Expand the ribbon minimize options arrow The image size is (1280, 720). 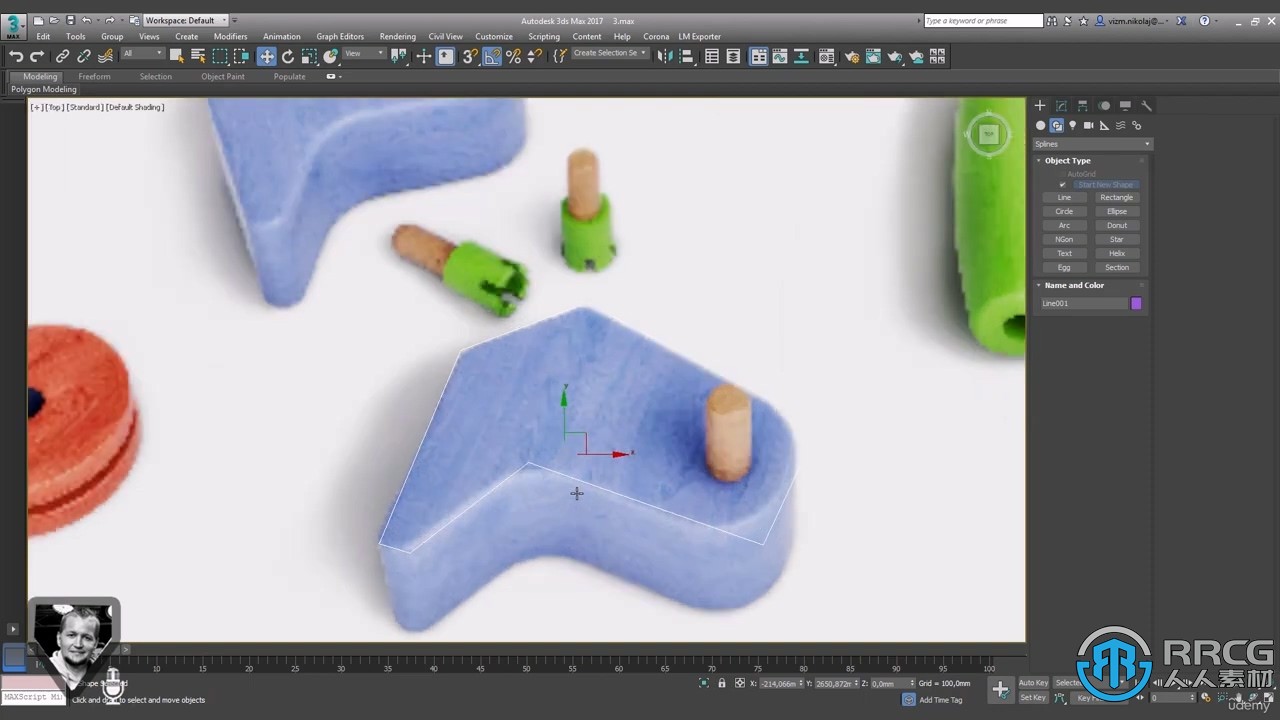[340, 76]
